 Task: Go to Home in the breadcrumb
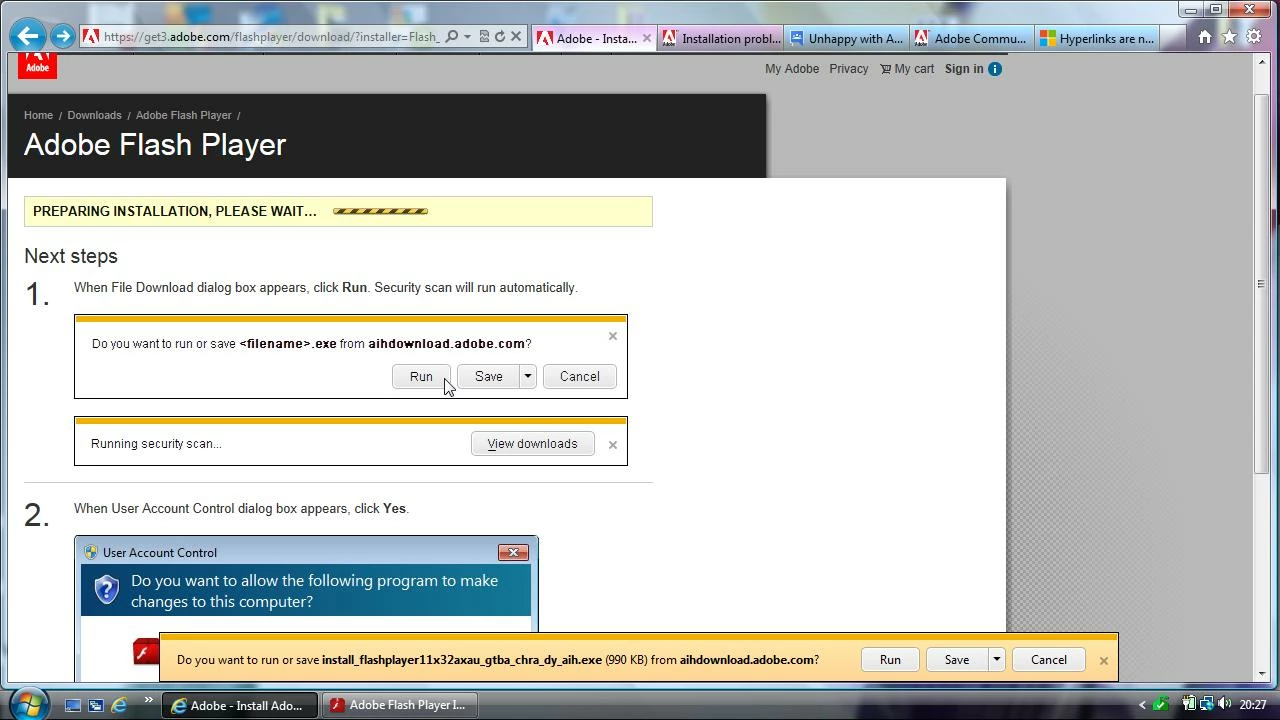coord(38,115)
